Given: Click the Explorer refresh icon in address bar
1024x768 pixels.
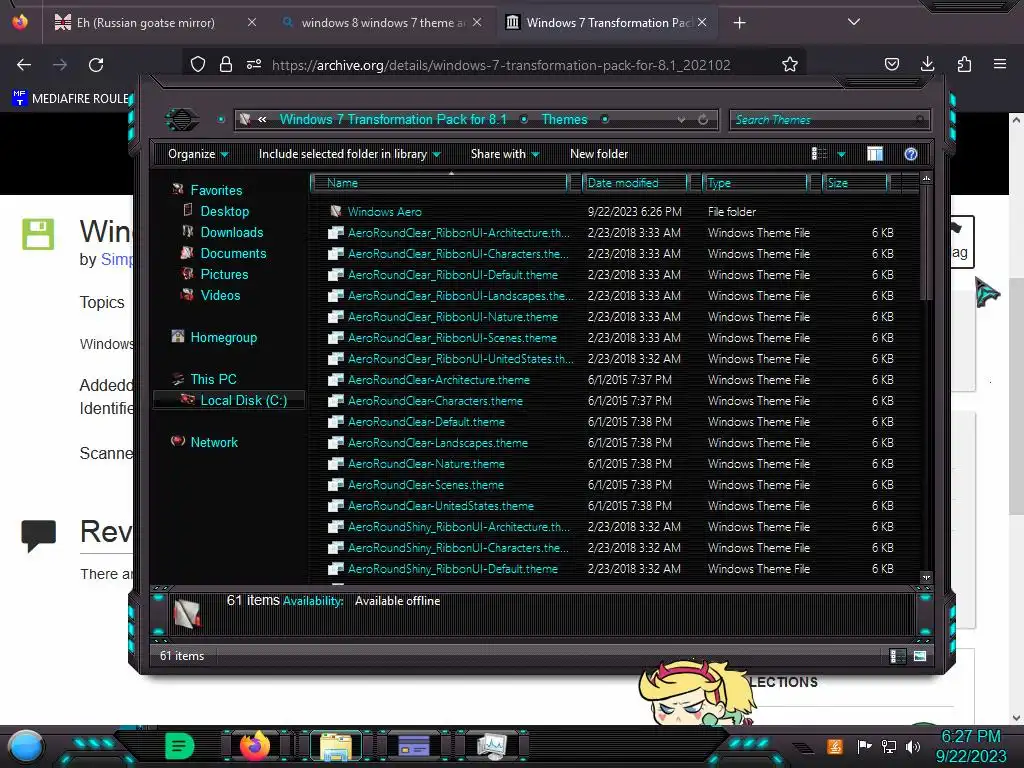Looking at the screenshot, I should (x=703, y=120).
